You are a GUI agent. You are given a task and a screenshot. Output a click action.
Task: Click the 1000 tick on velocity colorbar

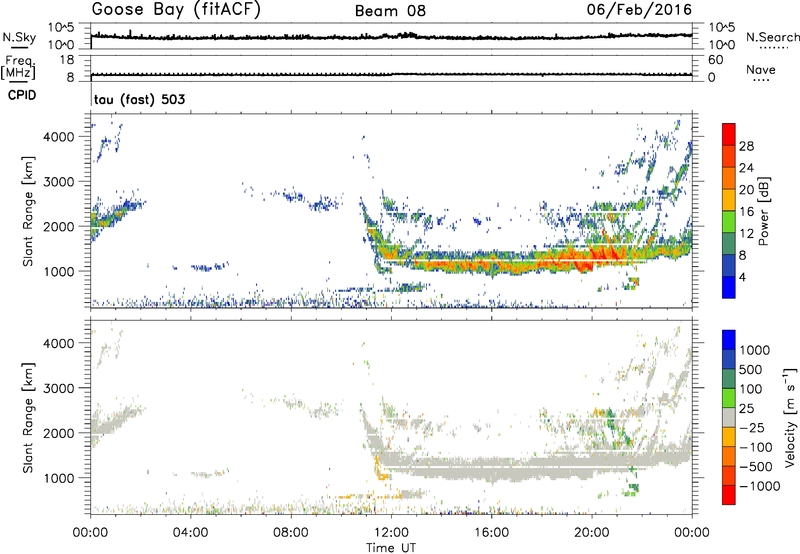[754, 350]
